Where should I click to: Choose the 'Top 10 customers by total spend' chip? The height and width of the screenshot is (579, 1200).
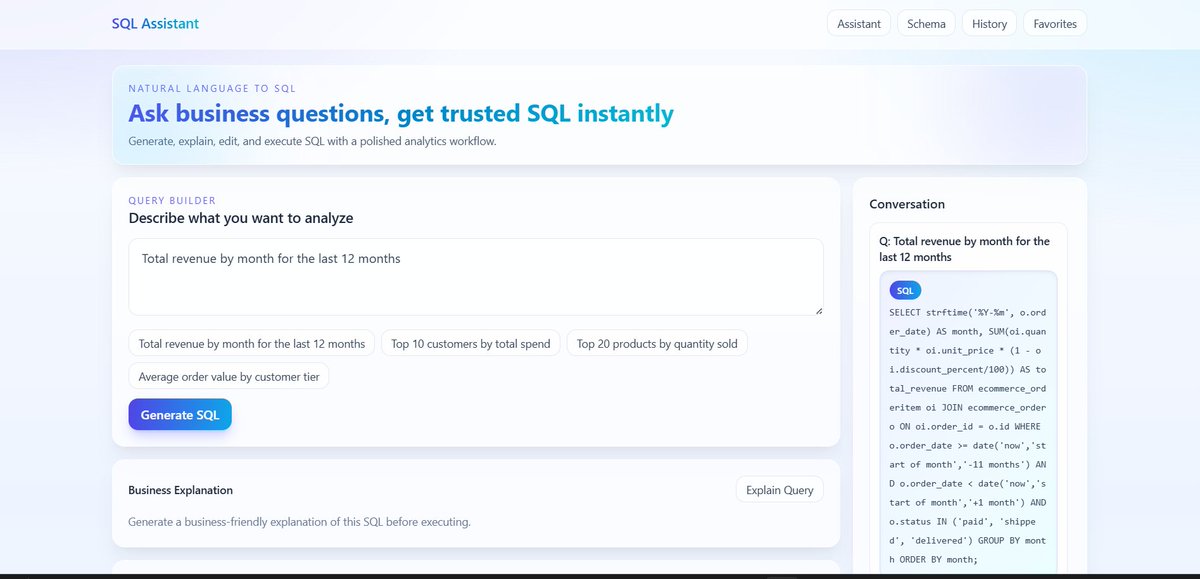click(471, 343)
